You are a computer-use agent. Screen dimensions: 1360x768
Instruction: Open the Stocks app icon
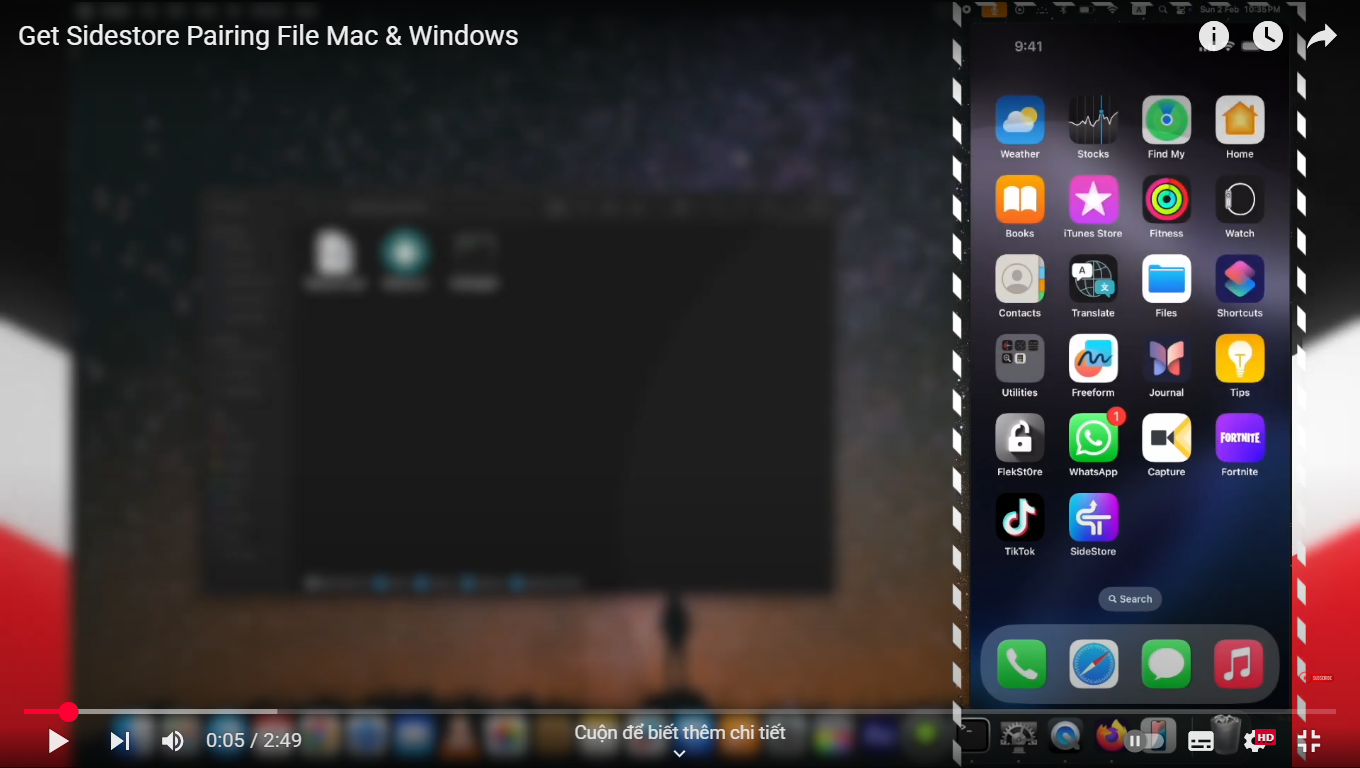coord(1093,120)
